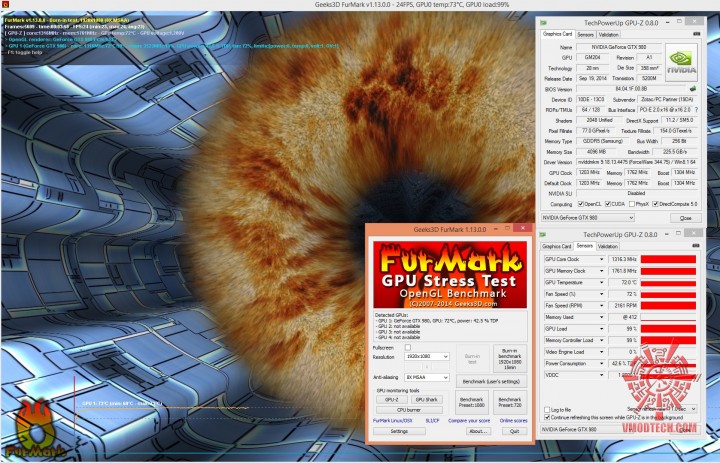Launch GPU-Z from GPU monitoring tools

point(392,400)
